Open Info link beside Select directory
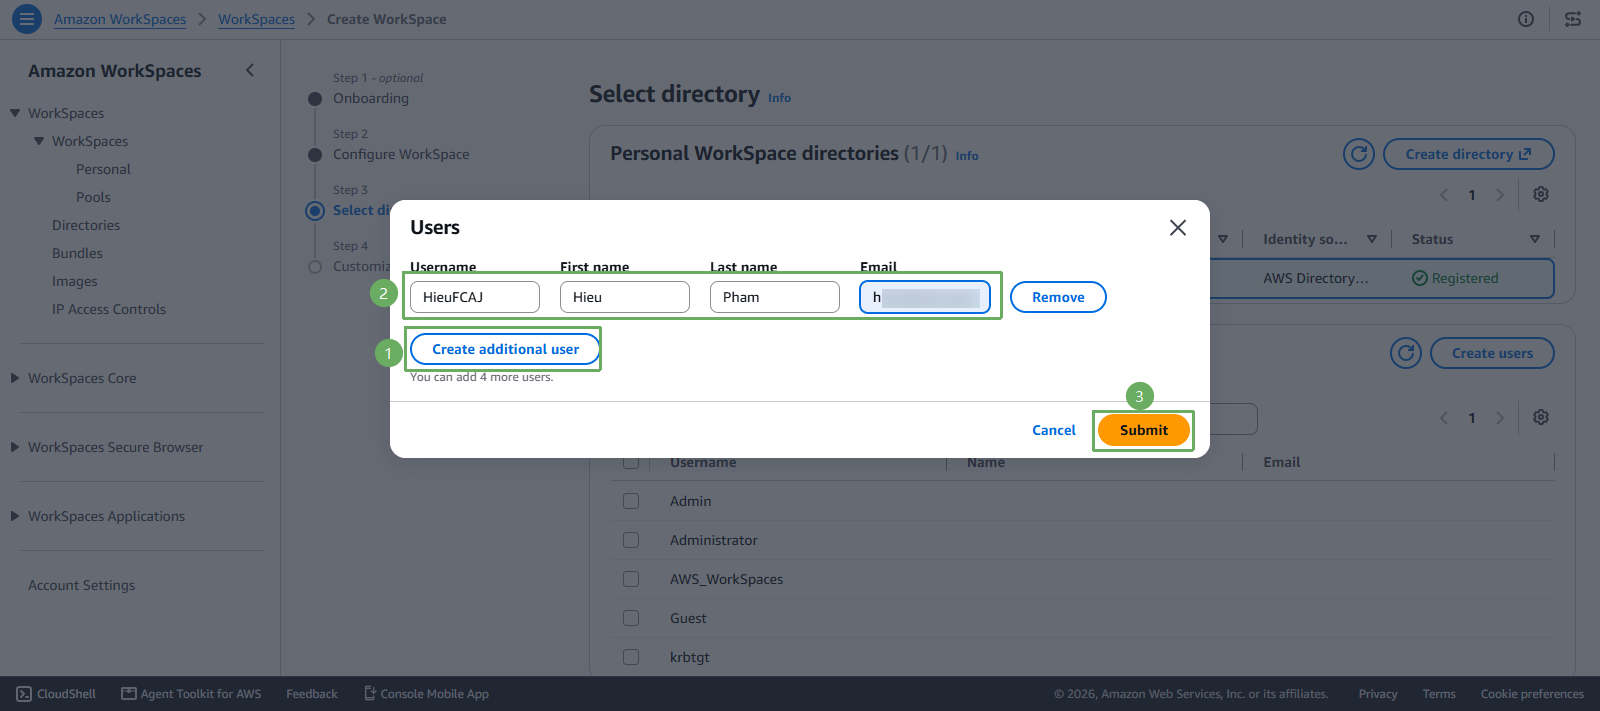The height and width of the screenshot is (711, 1600). point(779,98)
